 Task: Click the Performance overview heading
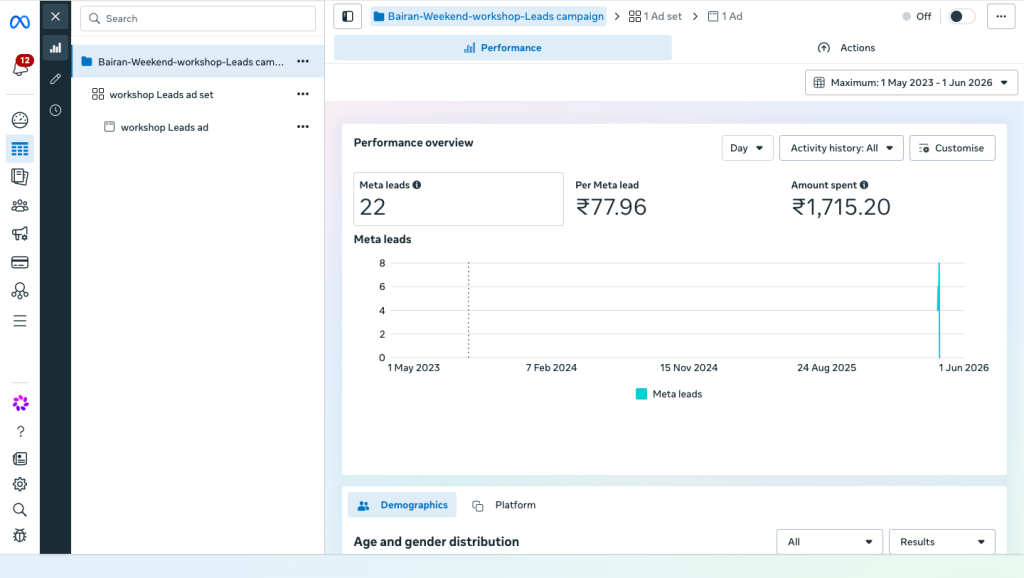click(x=413, y=142)
